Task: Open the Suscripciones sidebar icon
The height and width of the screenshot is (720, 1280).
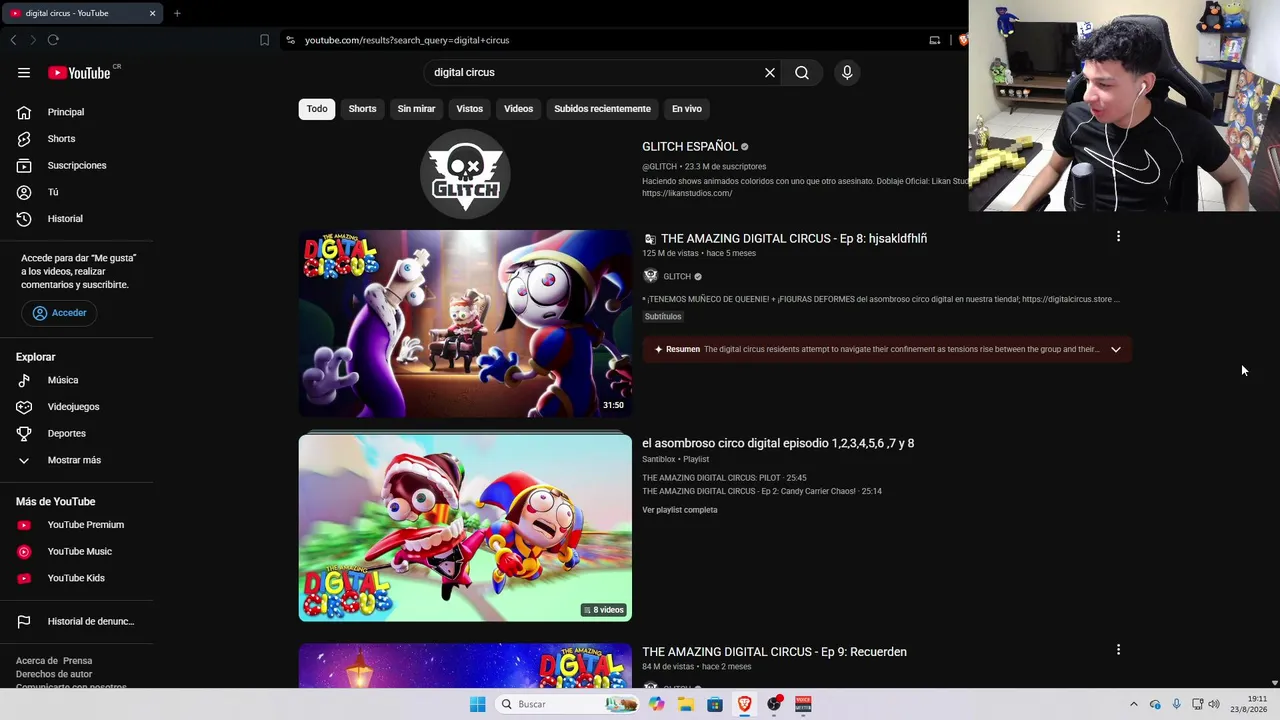Action: tap(24, 166)
